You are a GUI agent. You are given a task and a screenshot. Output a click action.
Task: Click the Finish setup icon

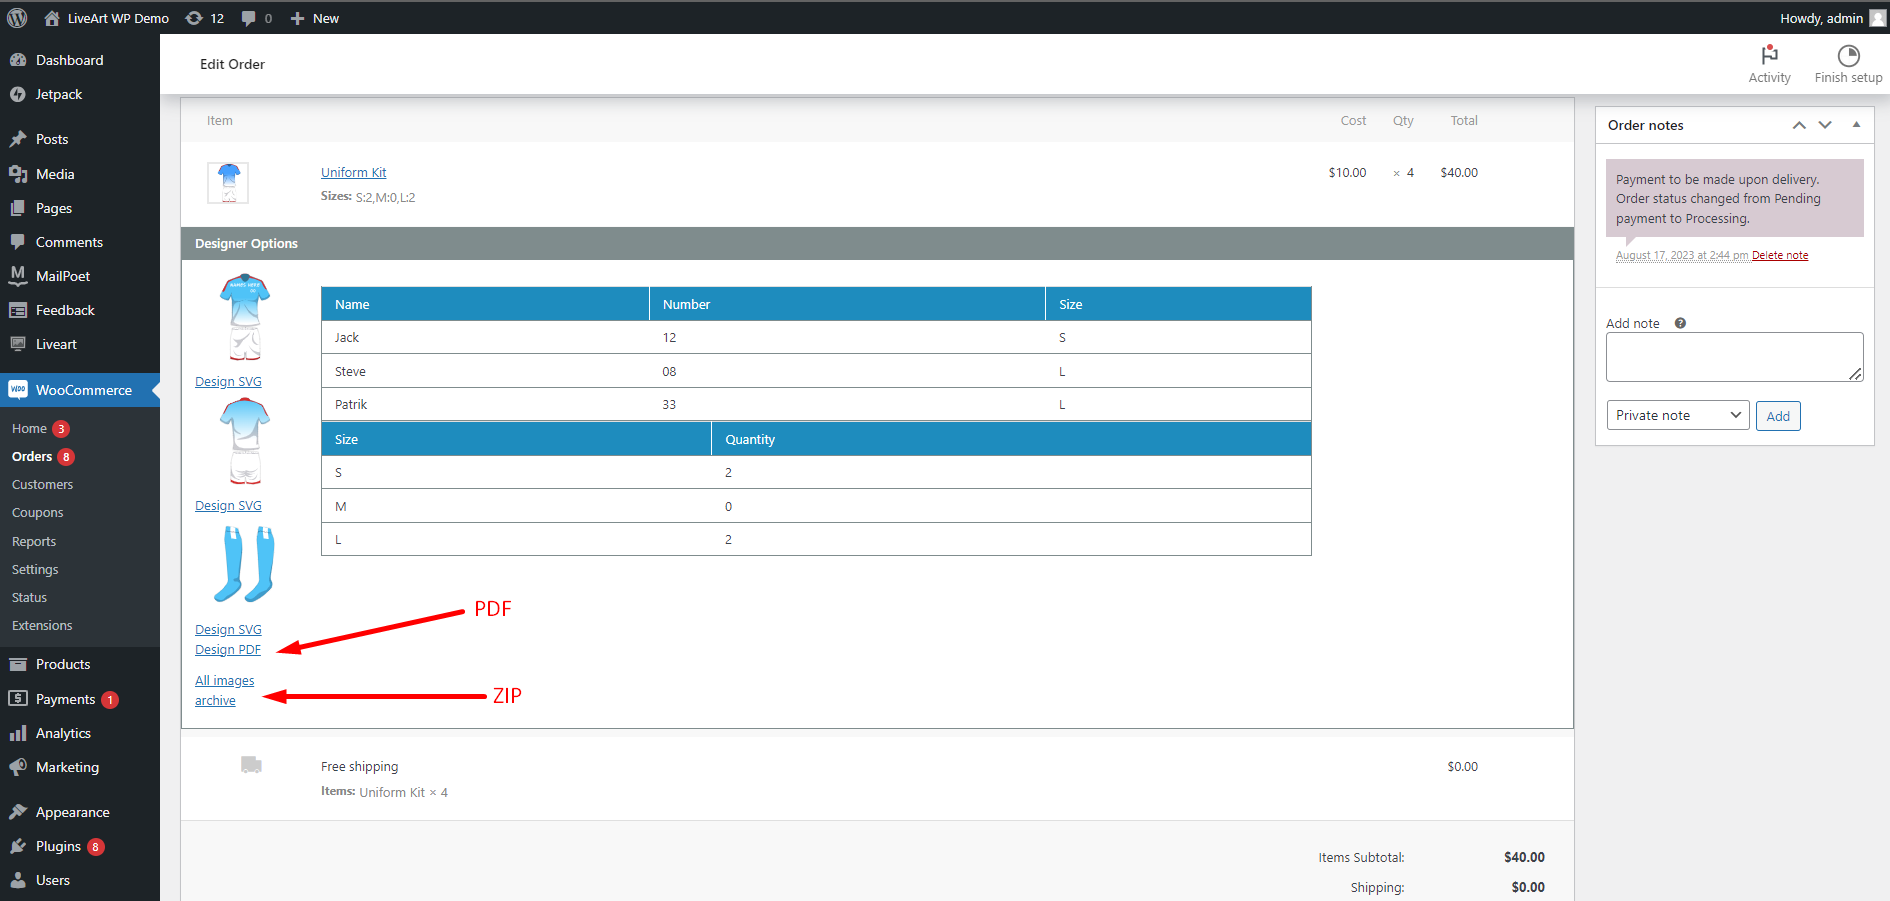coord(1848,56)
